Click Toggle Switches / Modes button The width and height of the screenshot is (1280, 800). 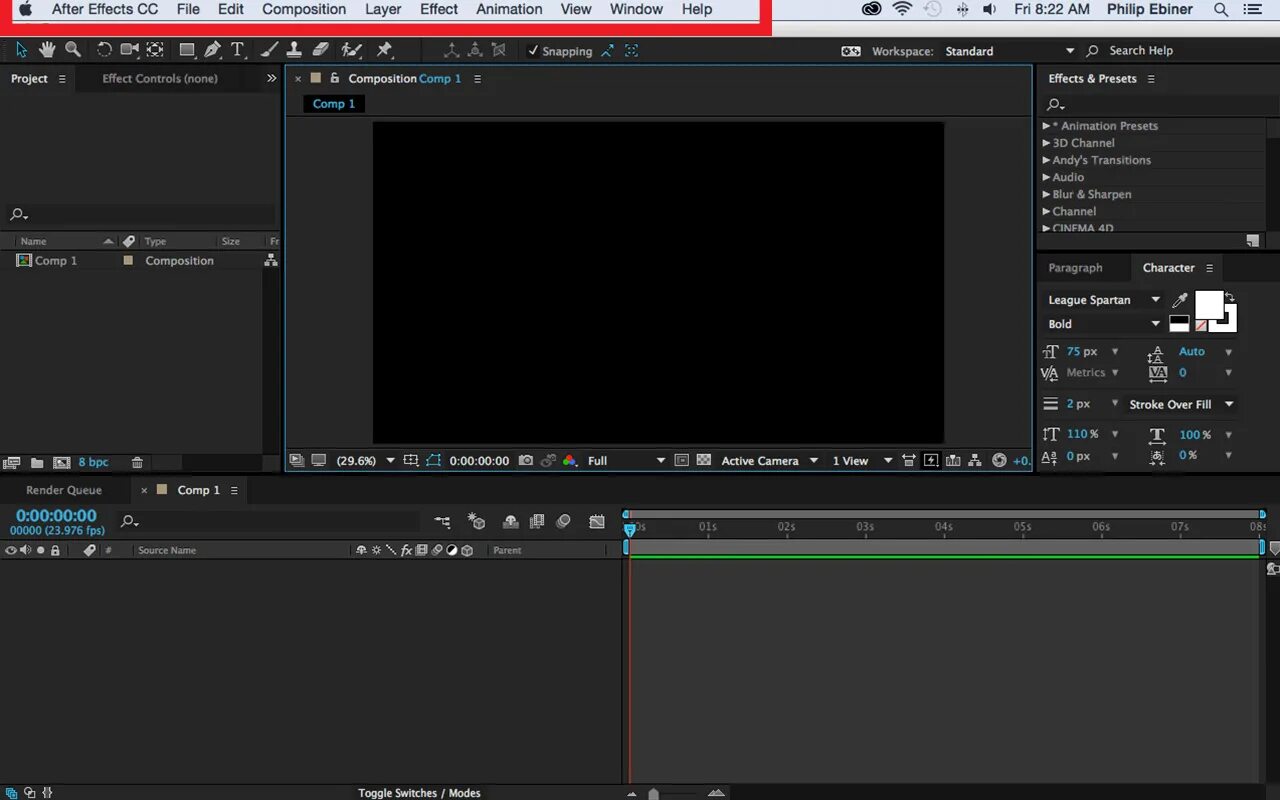coord(419,793)
